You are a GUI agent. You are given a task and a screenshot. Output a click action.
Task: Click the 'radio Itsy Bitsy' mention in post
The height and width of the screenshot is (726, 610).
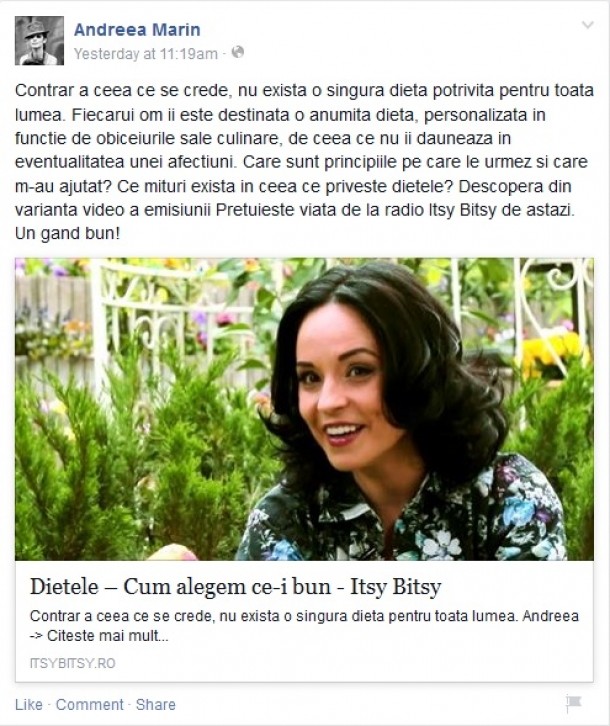tap(444, 210)
